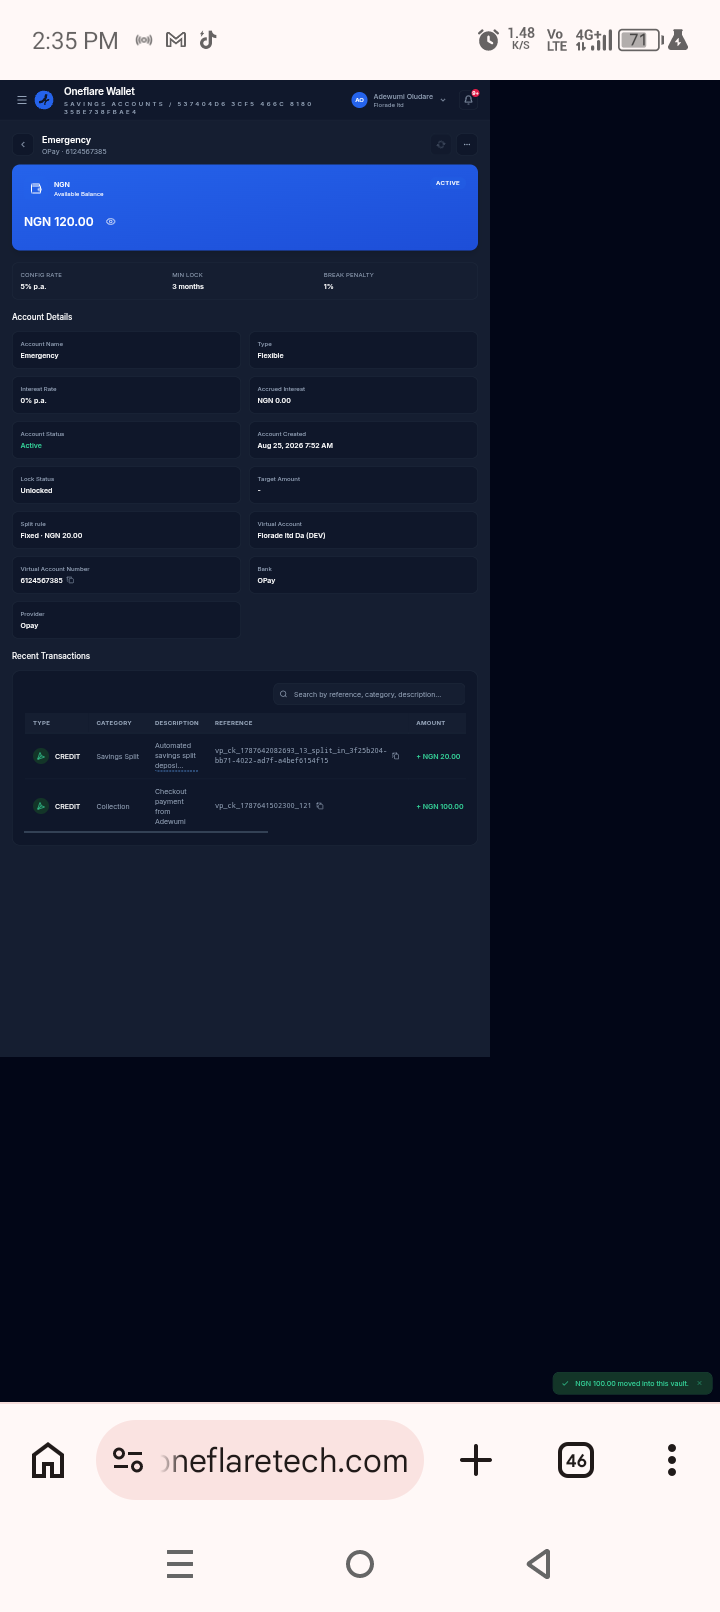Dismiss the 'moved into this vault' toast
Image resolution: width=720 pixels, height=1612 pixels.
(699, 1383)
